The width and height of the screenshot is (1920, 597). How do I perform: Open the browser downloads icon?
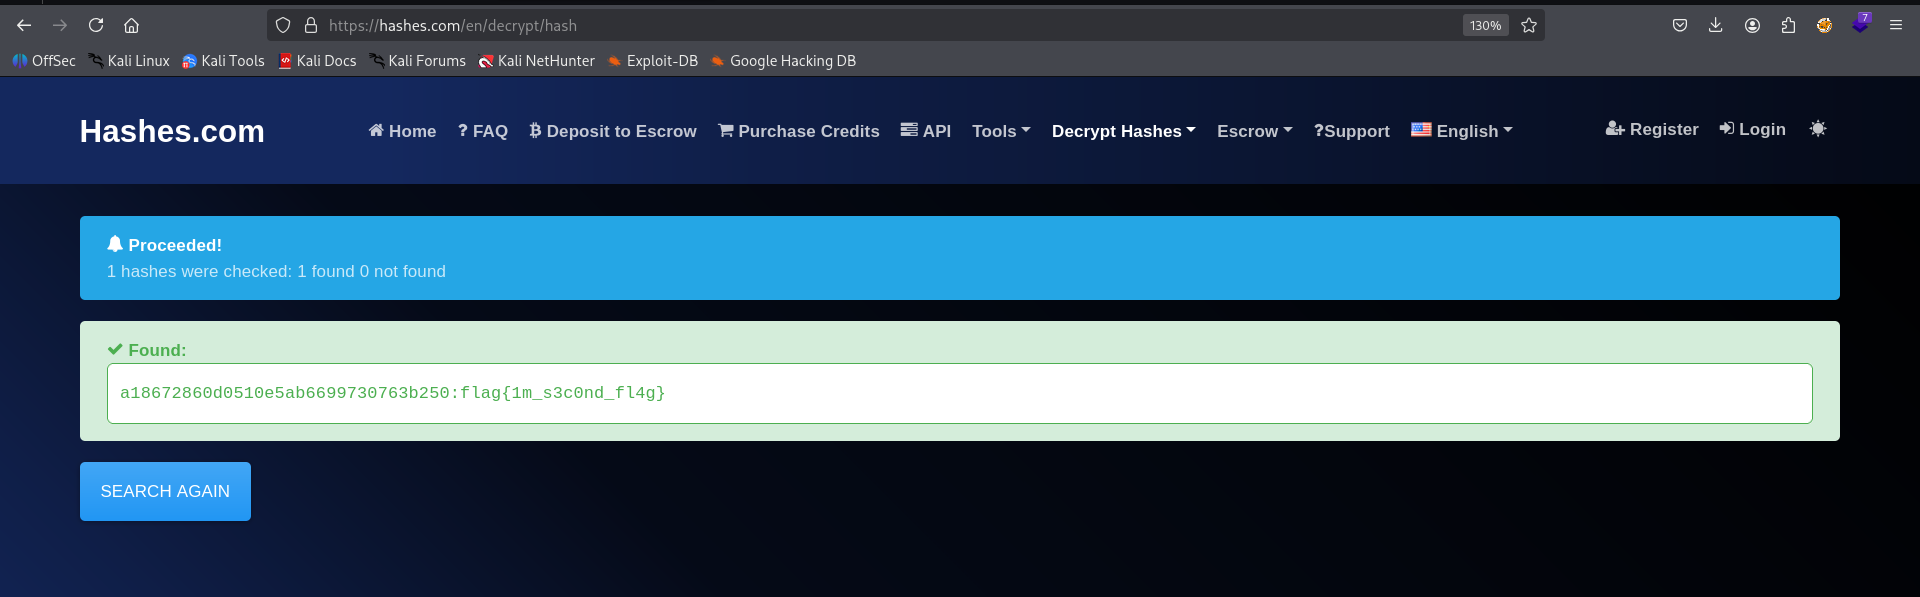1715,25
